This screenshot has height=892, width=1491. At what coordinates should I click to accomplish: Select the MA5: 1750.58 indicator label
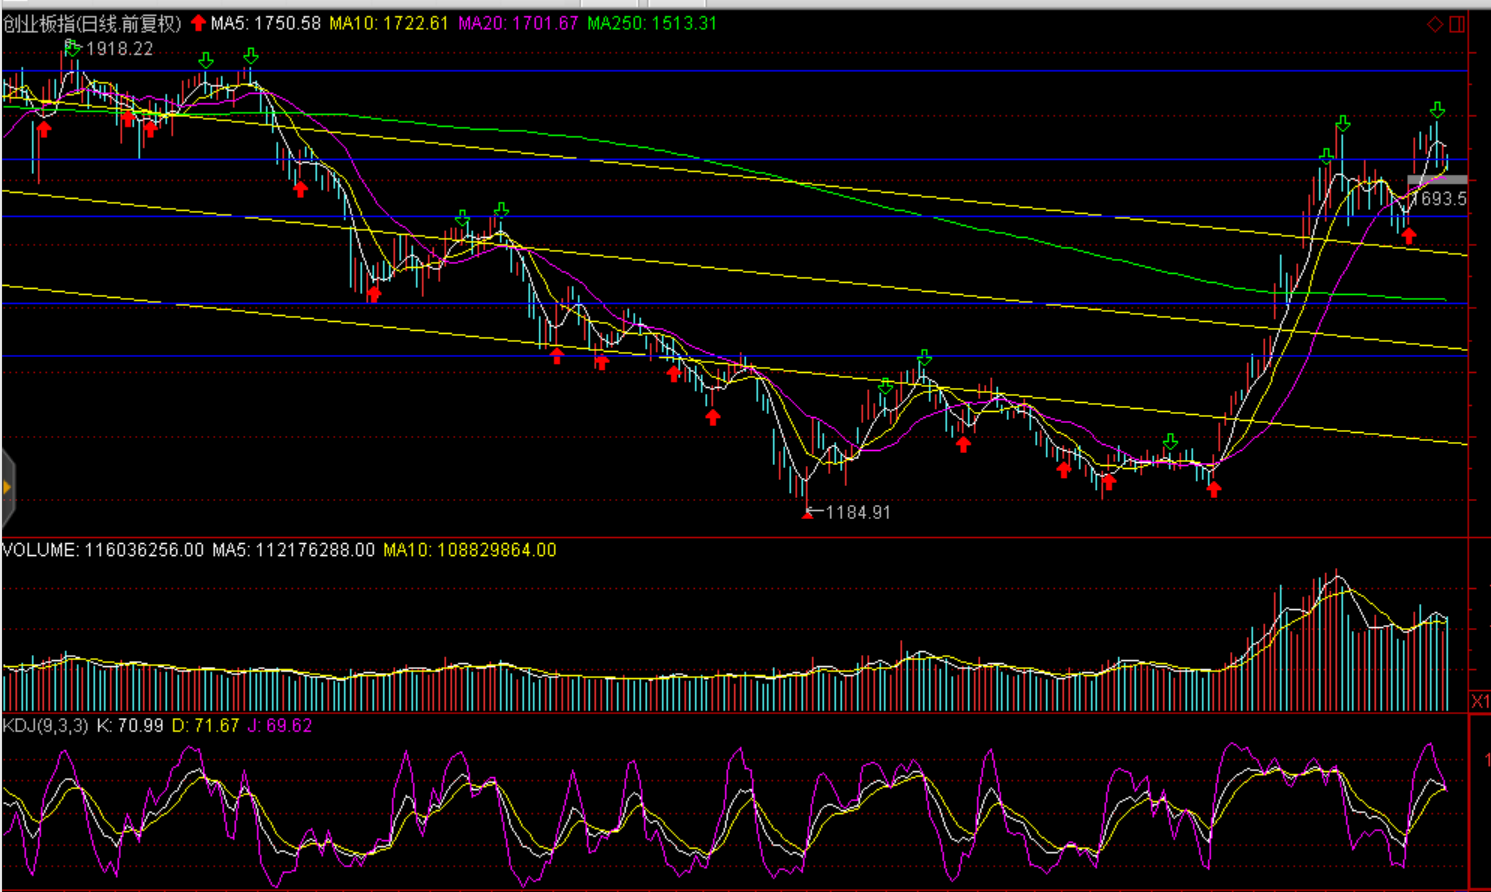coord(265,23)
